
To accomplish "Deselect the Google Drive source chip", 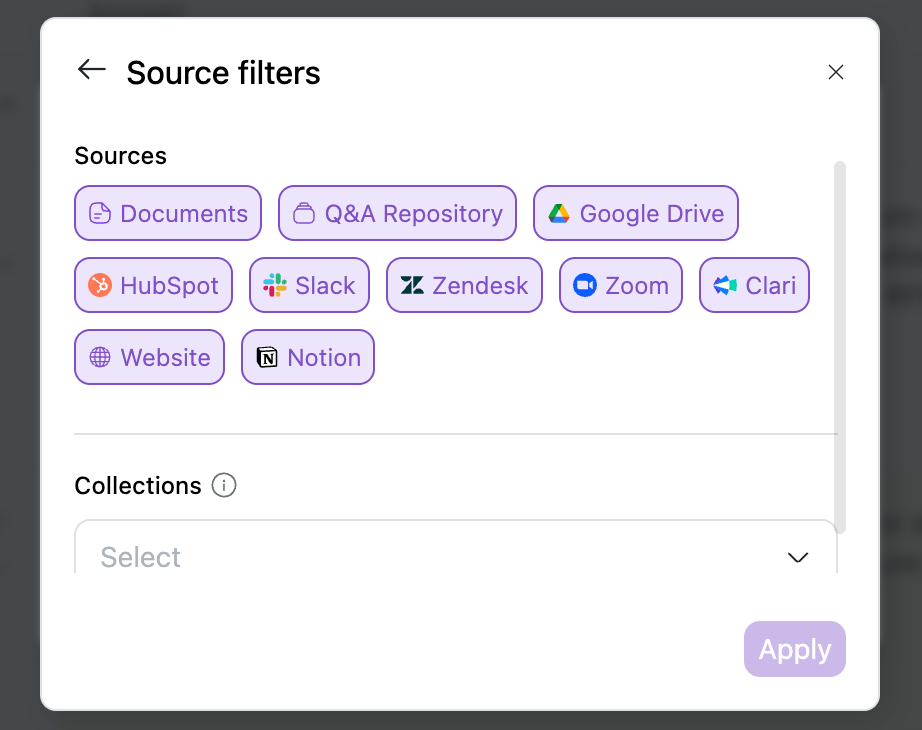I will (x=636, y=214).
